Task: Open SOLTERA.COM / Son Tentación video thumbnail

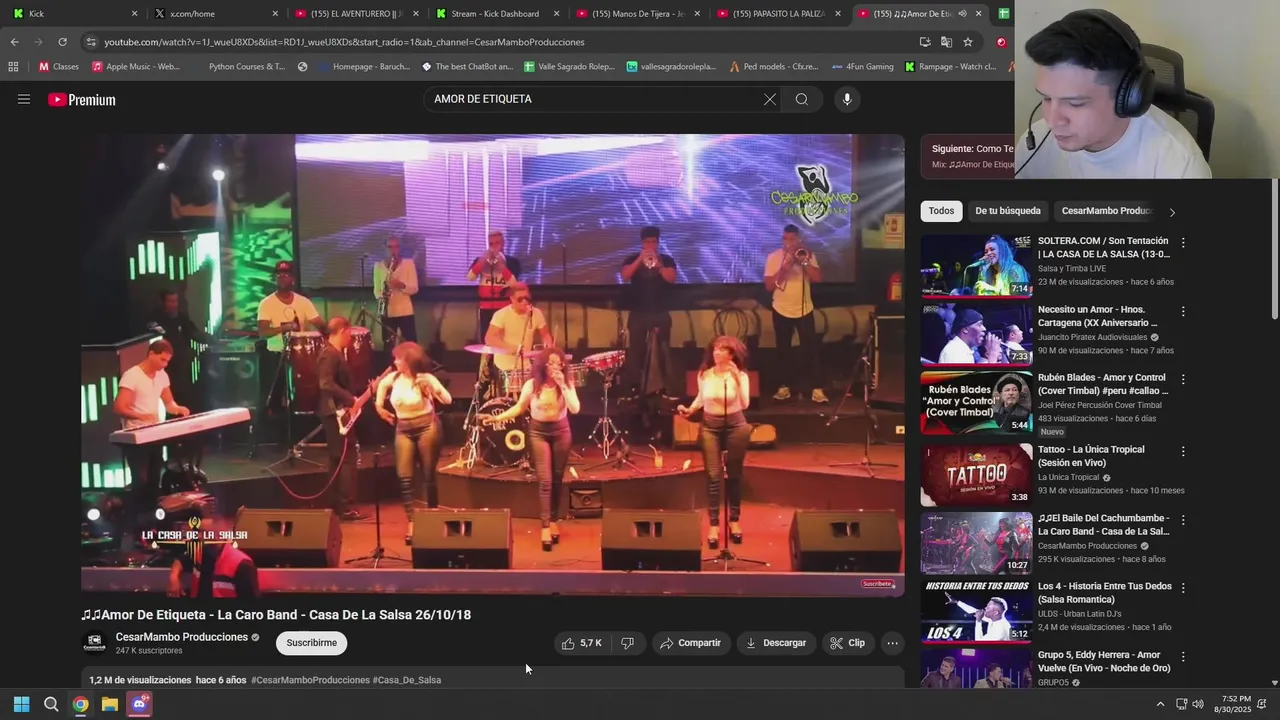Action: [976, 266]
